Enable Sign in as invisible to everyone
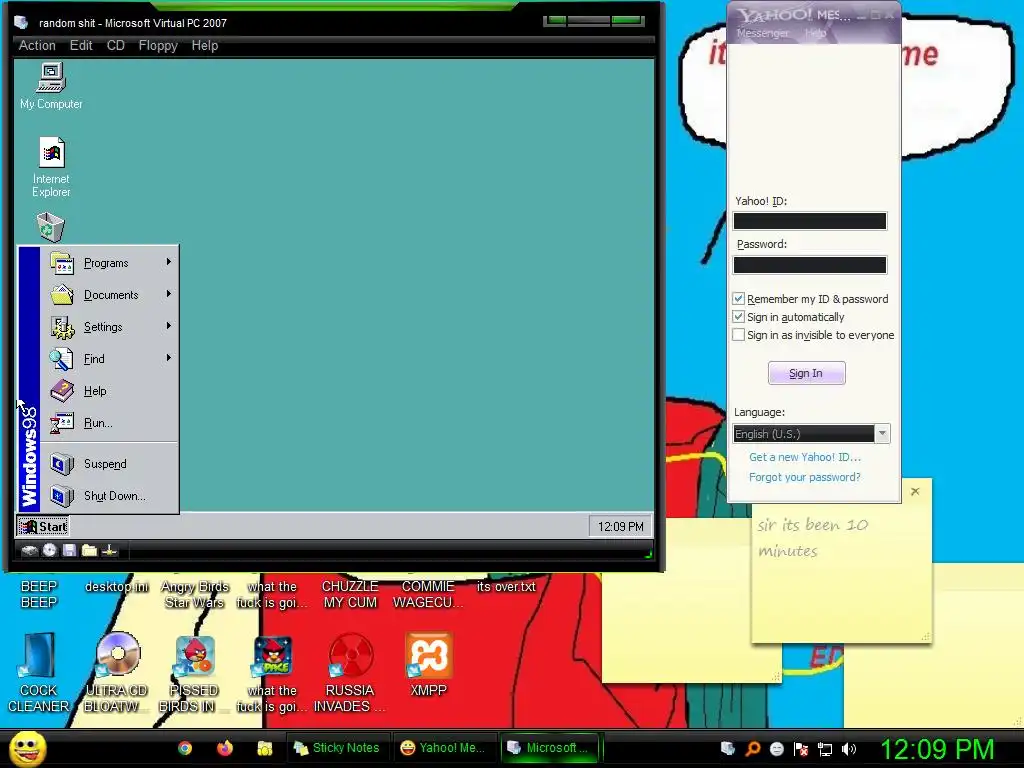The image size is (1024, 768). pyautogui.click(x=739, y=335)
